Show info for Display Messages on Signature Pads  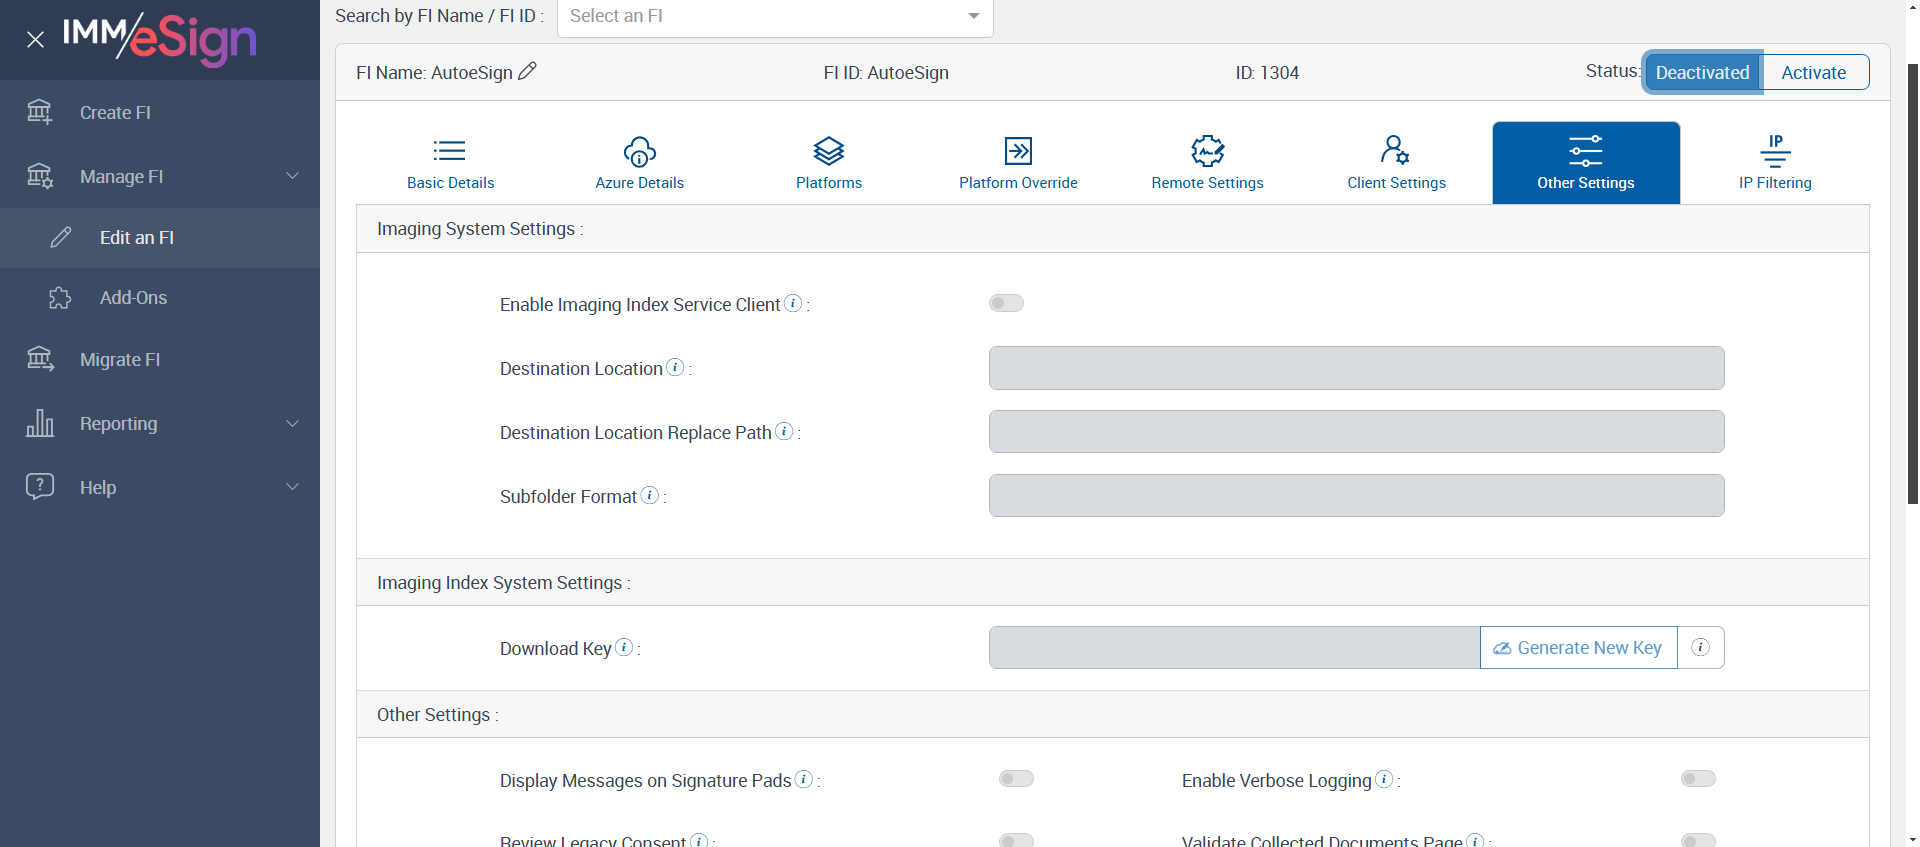(804, 779)
